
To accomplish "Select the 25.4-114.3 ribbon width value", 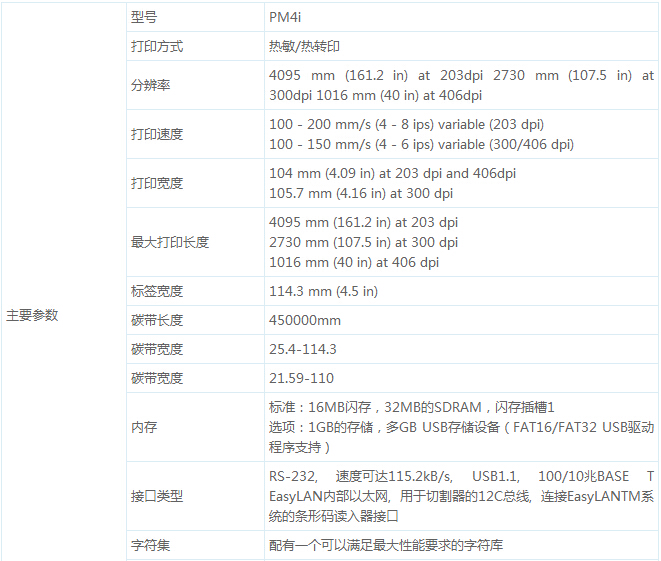I will pyautogui.click(x=303, y=349).
